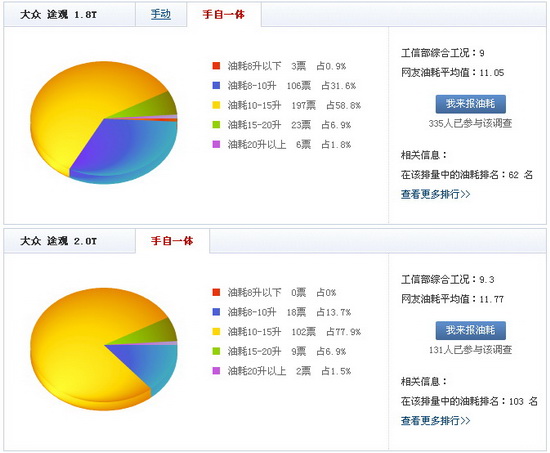Click 我来报油耗 button for the 1.8T model

[x=470, y=104]
